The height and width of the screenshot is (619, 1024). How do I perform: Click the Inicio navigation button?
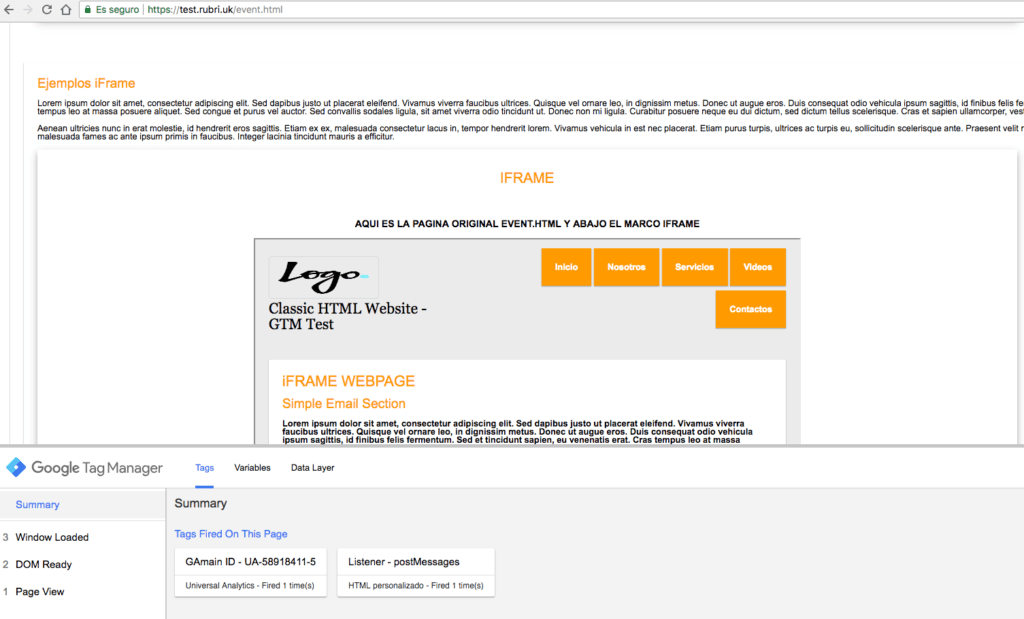[566, 267]
